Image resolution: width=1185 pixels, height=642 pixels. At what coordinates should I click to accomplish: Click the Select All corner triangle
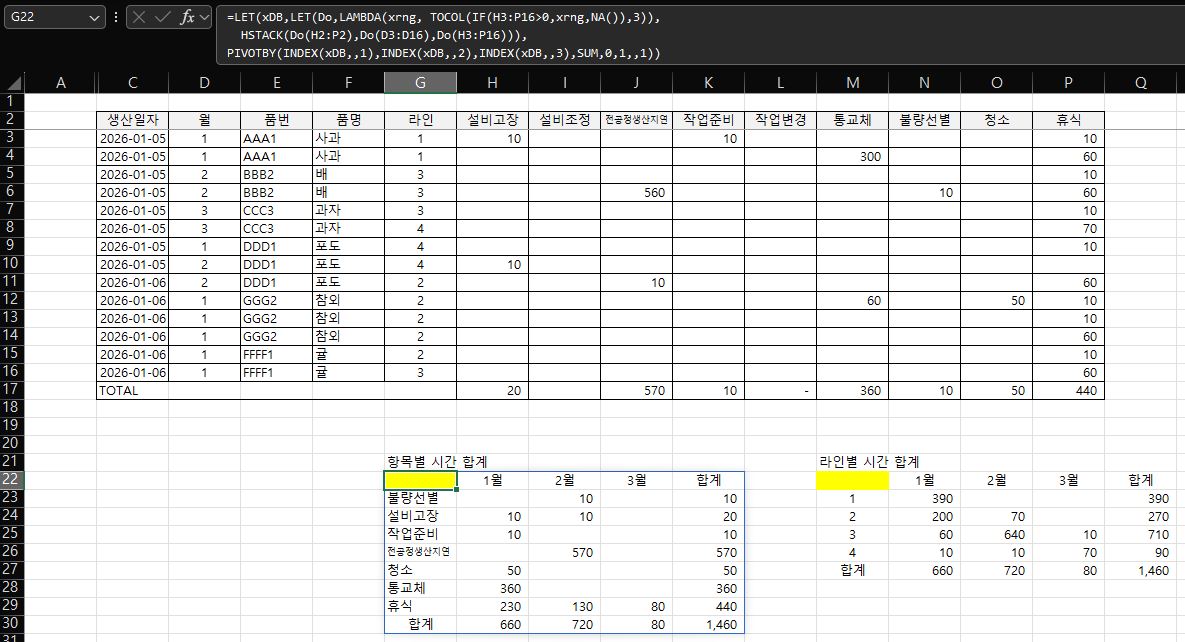pyautogui.click(x=12, y=84)
